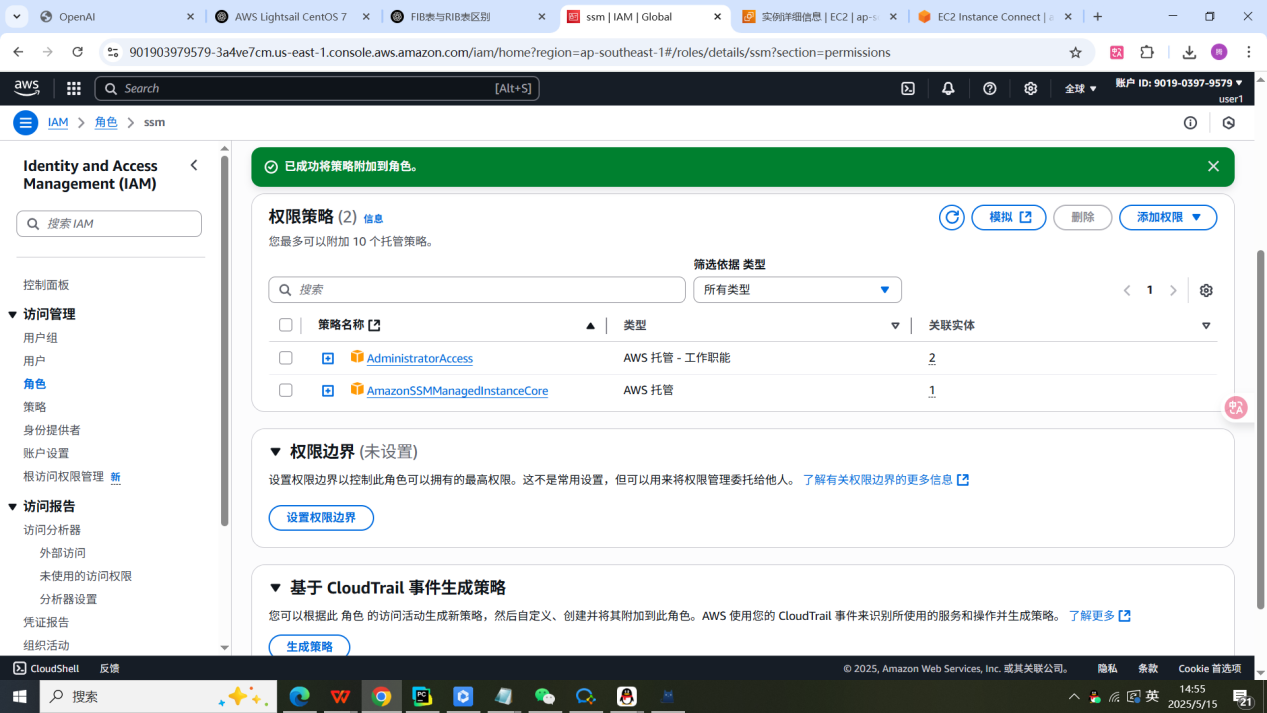The height and width of the screenshot is (713, 1267).
Task: Open table preferences gear icon
Action: [x=1206, y=290]
